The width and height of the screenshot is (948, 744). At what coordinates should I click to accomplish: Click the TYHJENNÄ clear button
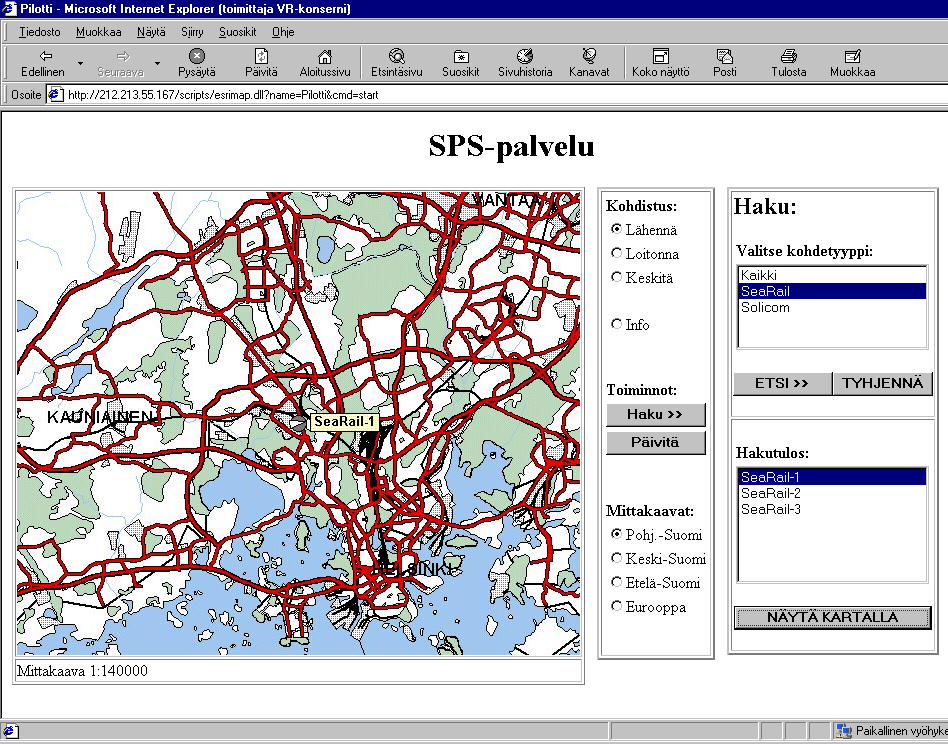pyautogui.click(x=882, y=383)
